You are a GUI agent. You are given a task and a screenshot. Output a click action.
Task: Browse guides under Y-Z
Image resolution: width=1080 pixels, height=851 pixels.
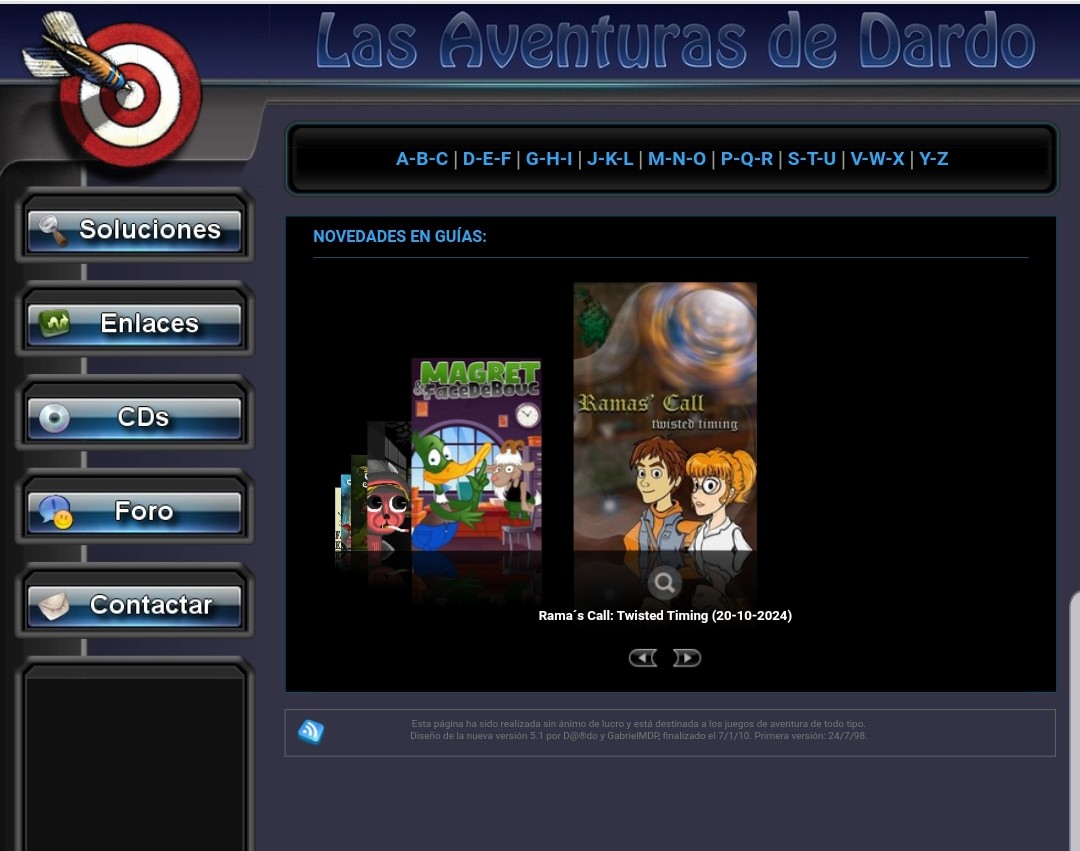point(933,159)
